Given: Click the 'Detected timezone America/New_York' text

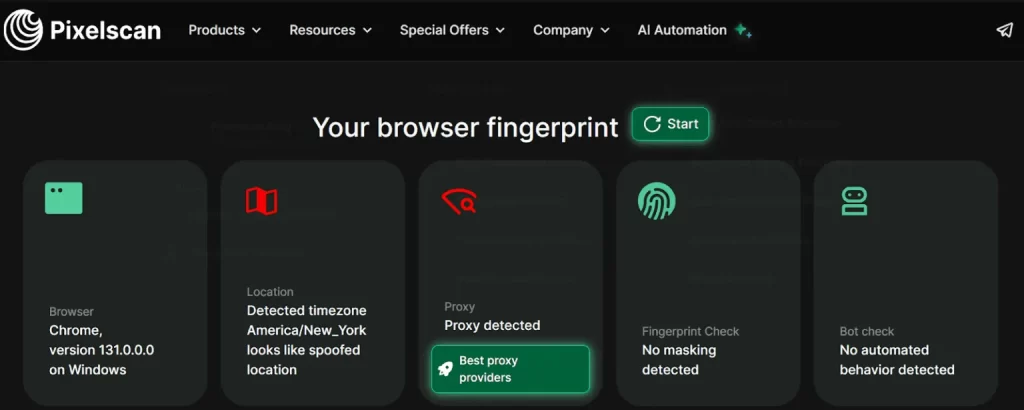Looking at the screenshot, I should pyautogui.click(x=307, y=320).
